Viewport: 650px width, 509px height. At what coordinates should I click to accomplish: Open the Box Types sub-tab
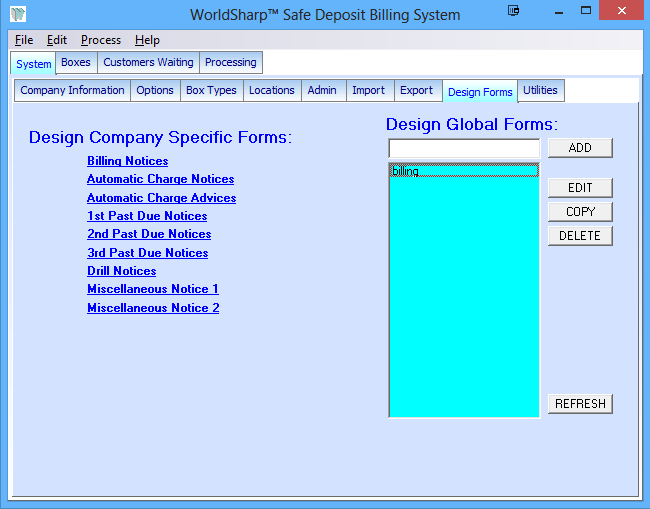click(211, 90)
